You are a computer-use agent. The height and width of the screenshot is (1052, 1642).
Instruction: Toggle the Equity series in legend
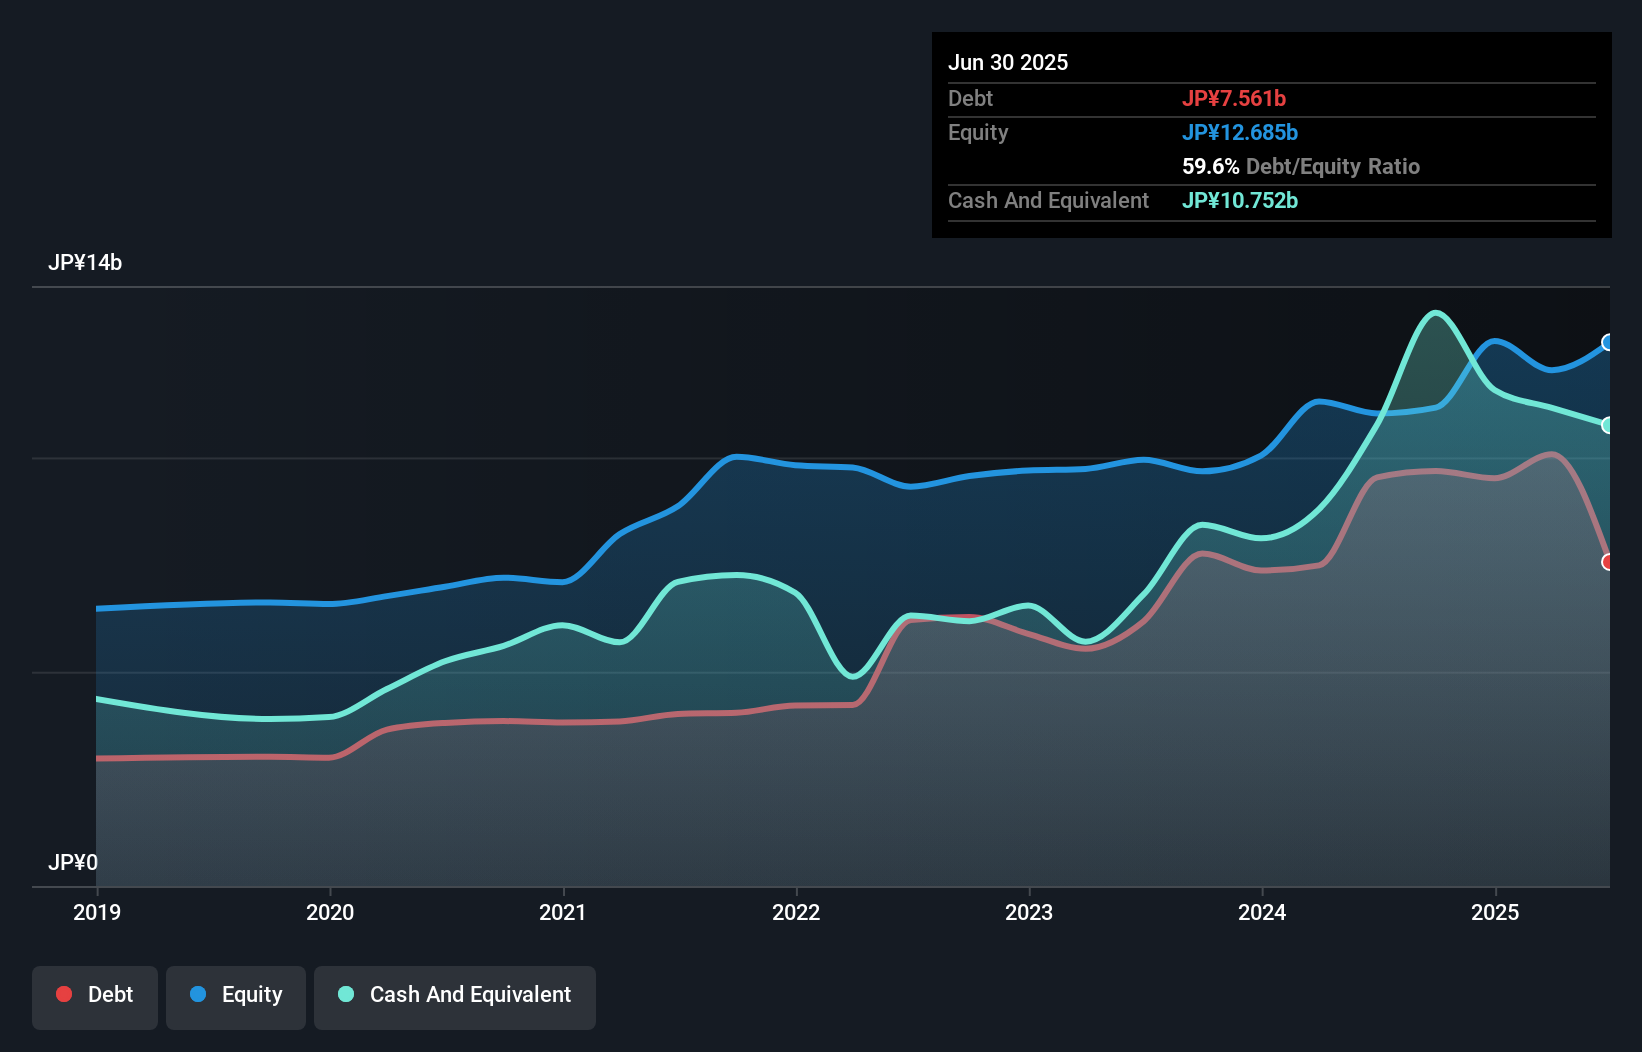point(236,996)
